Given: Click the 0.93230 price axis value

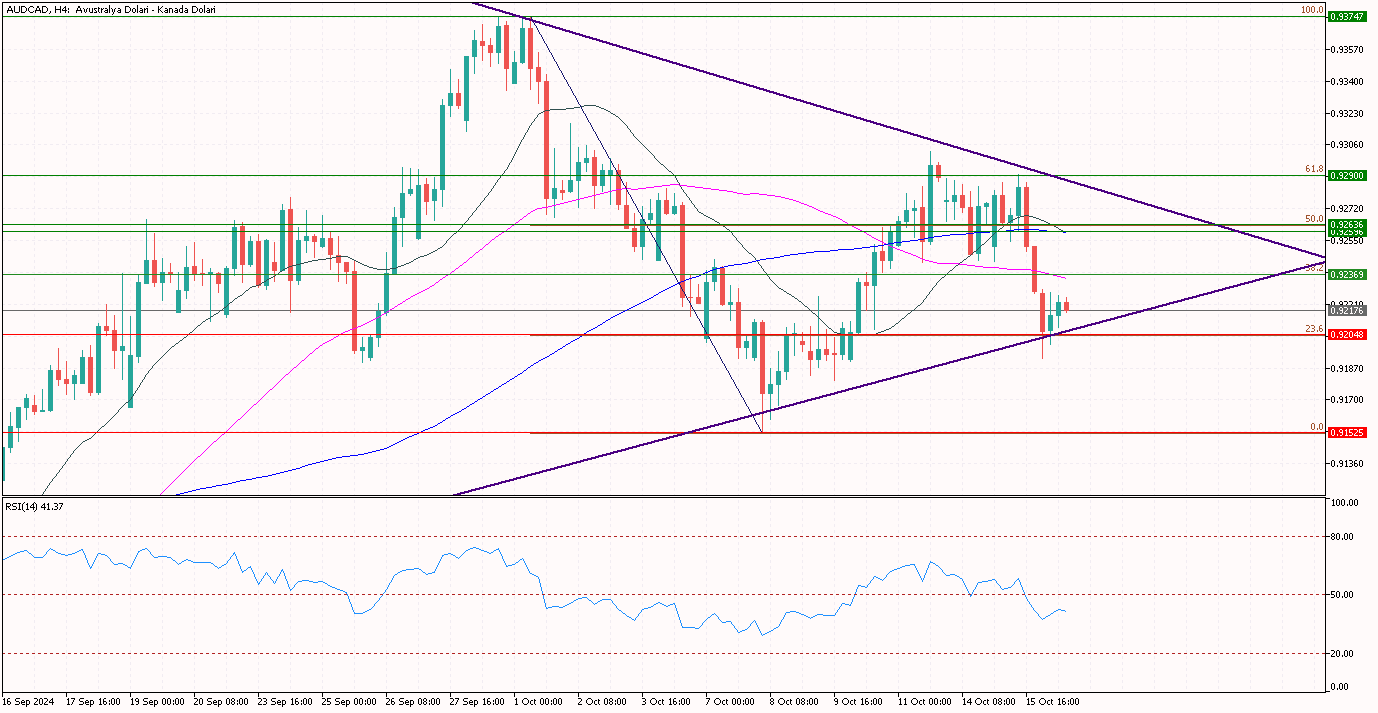Looking at the screenshot, I should [1346, 113].
